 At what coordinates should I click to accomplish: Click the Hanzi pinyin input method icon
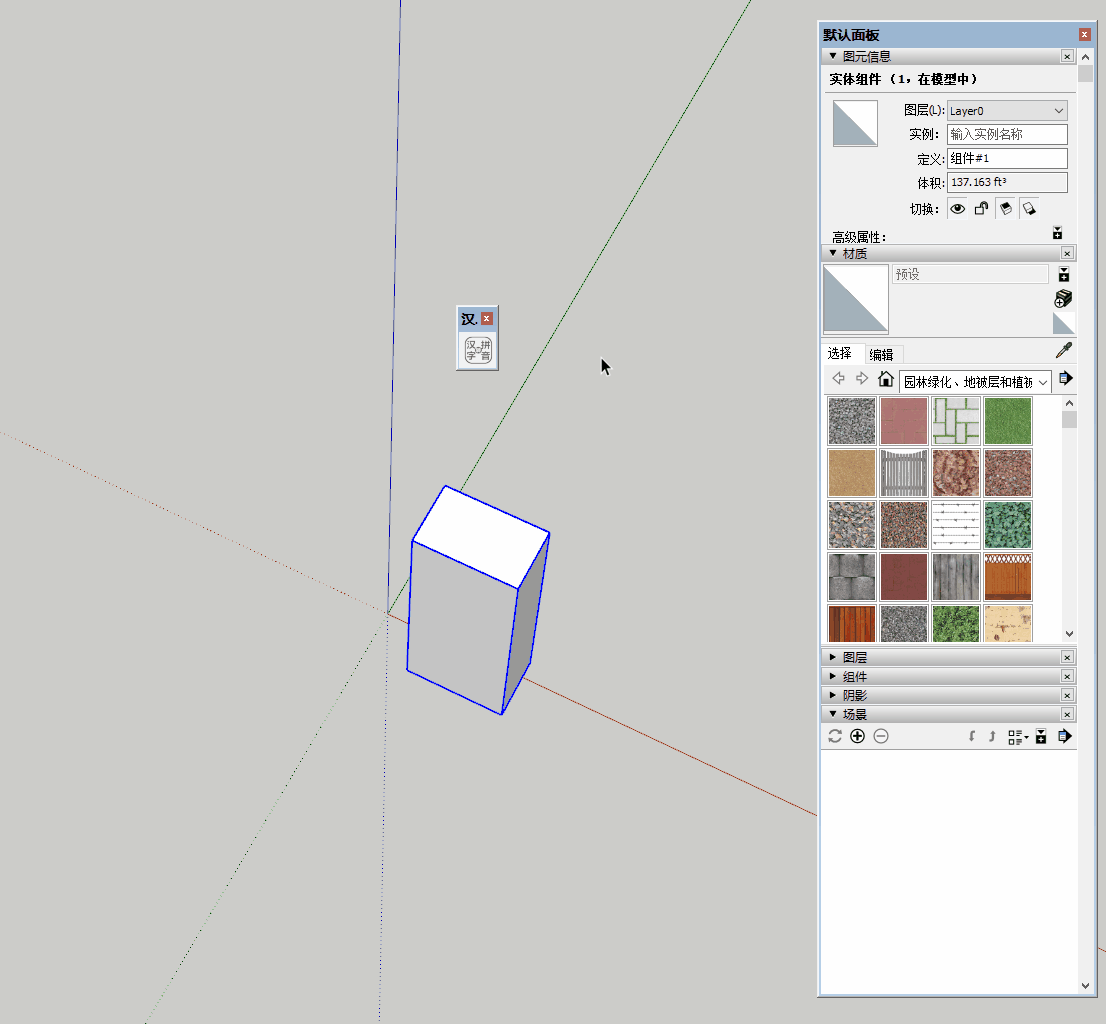point(478,351)
